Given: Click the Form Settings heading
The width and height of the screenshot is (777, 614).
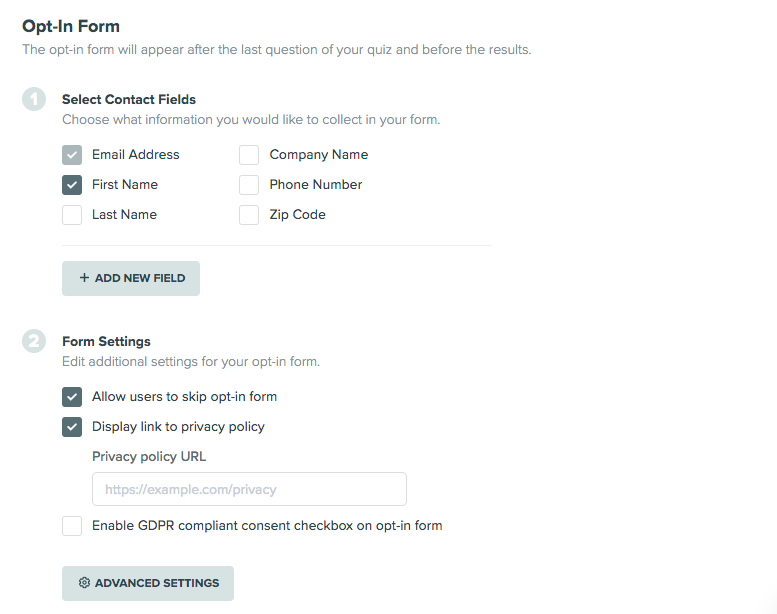Looking at the screenshot, I should (x=106, y=341).
